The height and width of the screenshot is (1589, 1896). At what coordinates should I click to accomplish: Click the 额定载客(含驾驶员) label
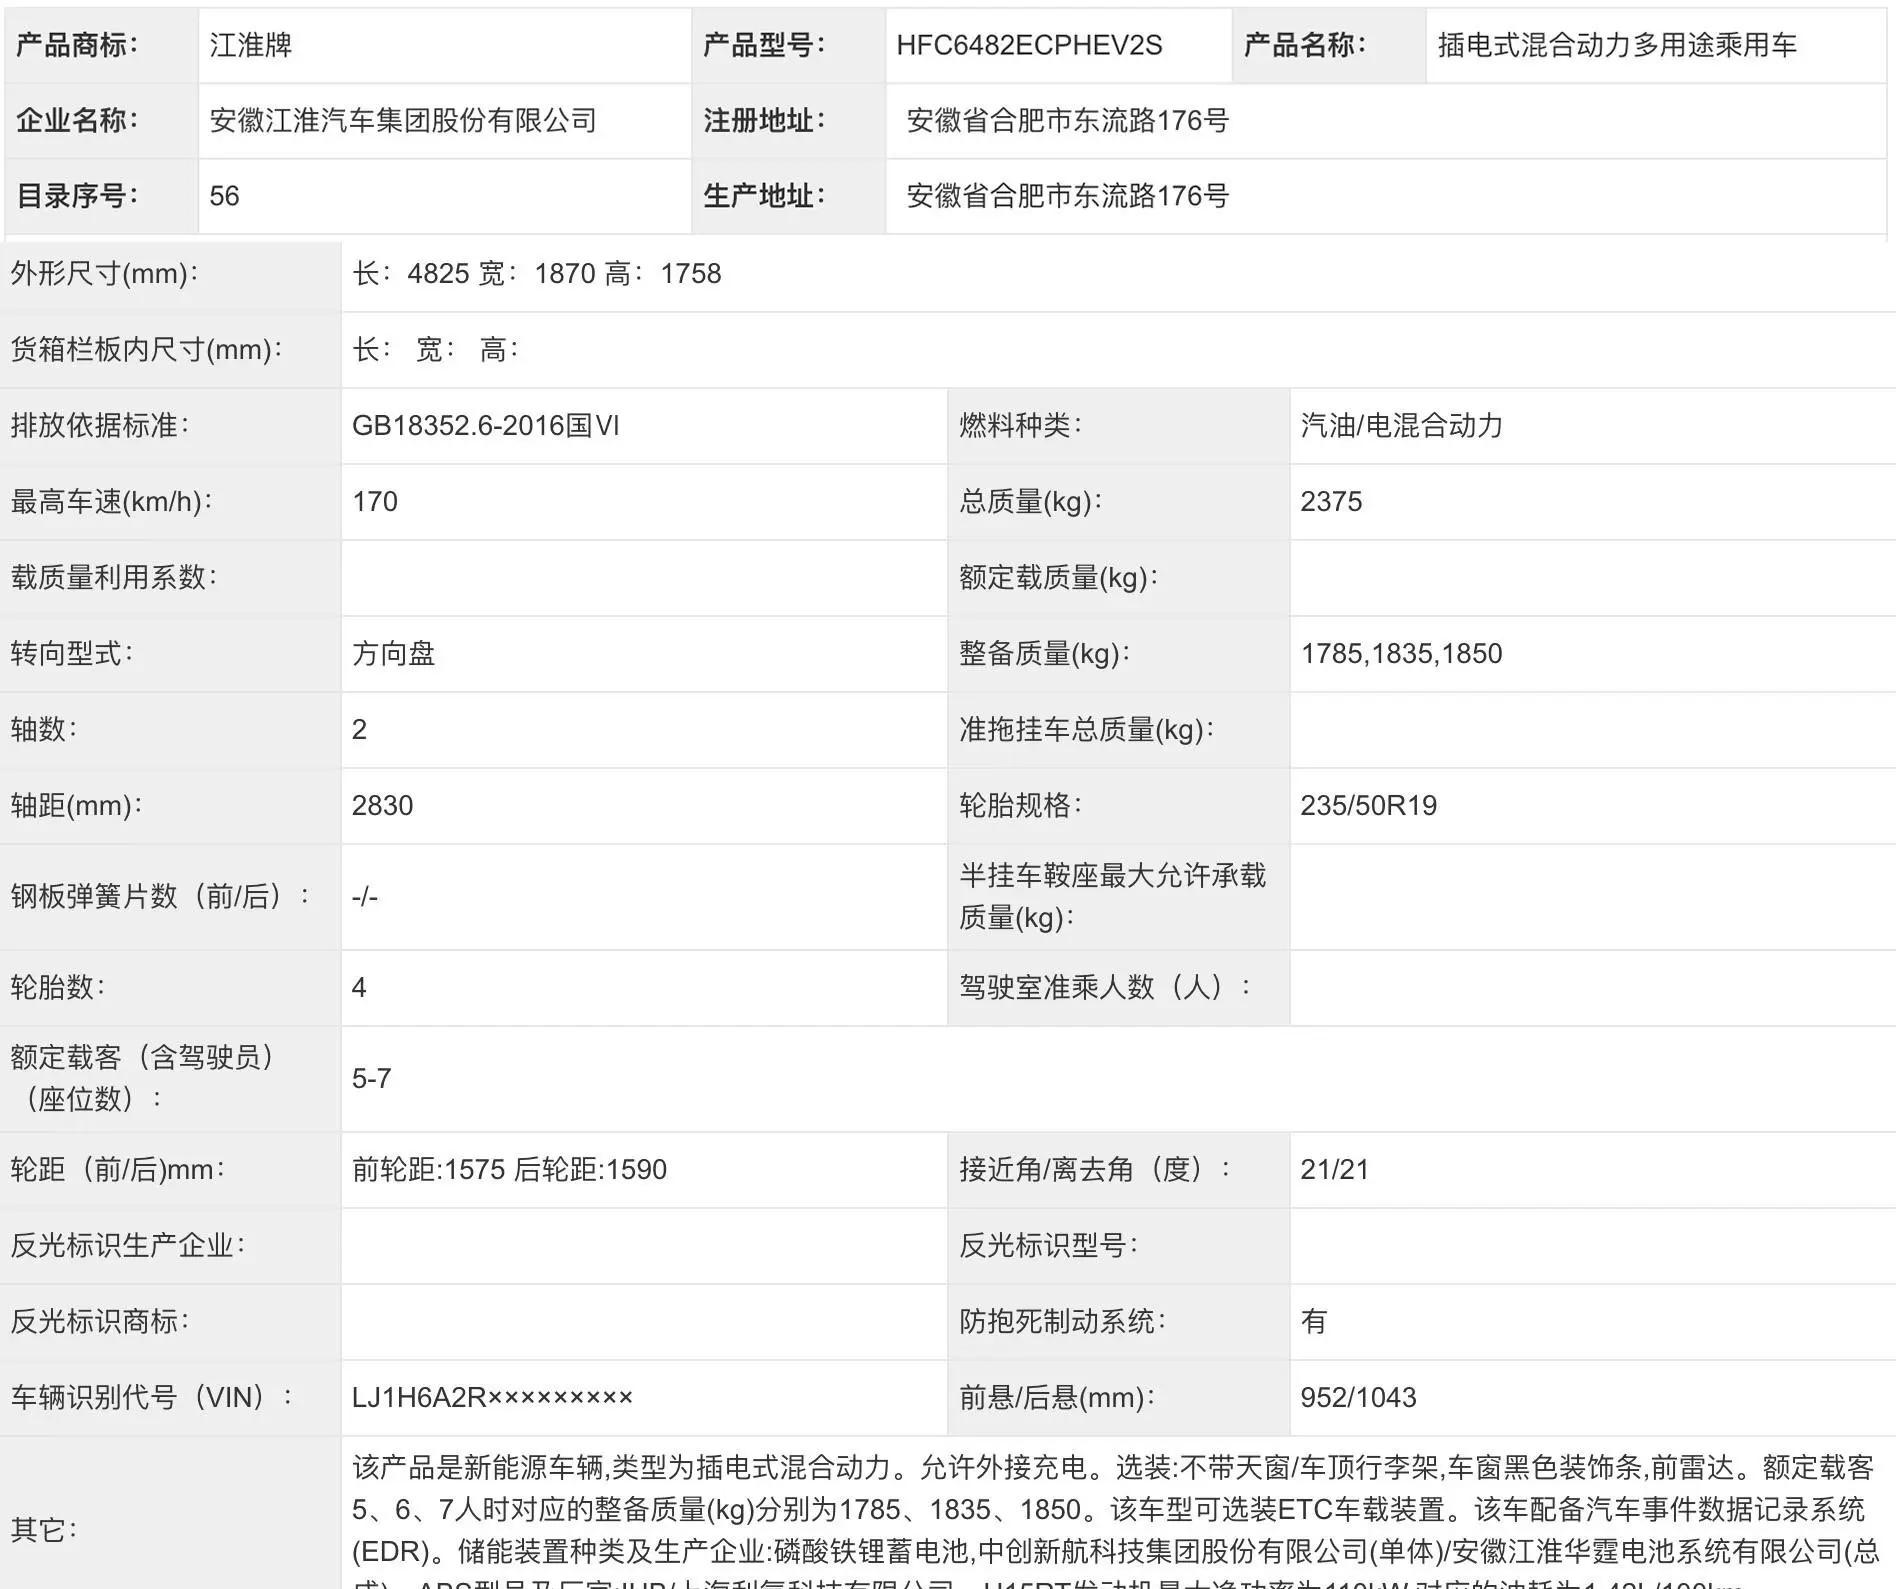click(142, 1079)
